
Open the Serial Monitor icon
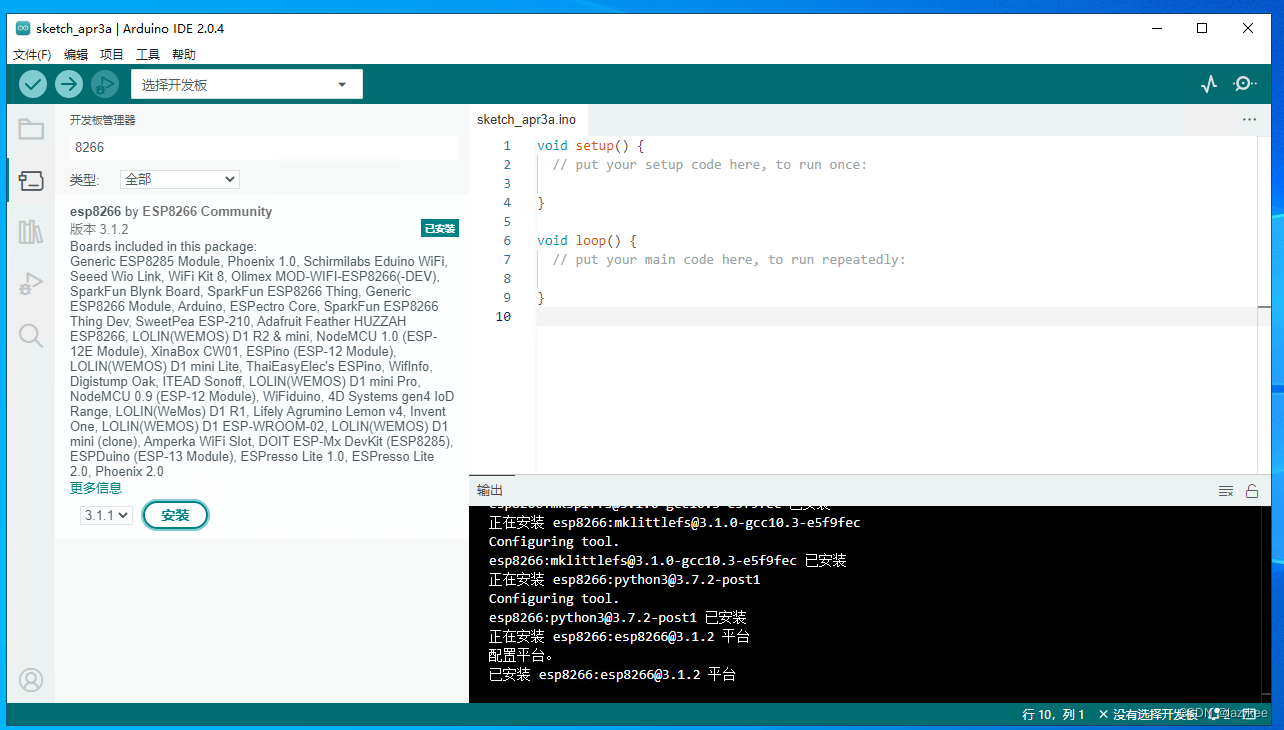click(x=1245, y=84)
